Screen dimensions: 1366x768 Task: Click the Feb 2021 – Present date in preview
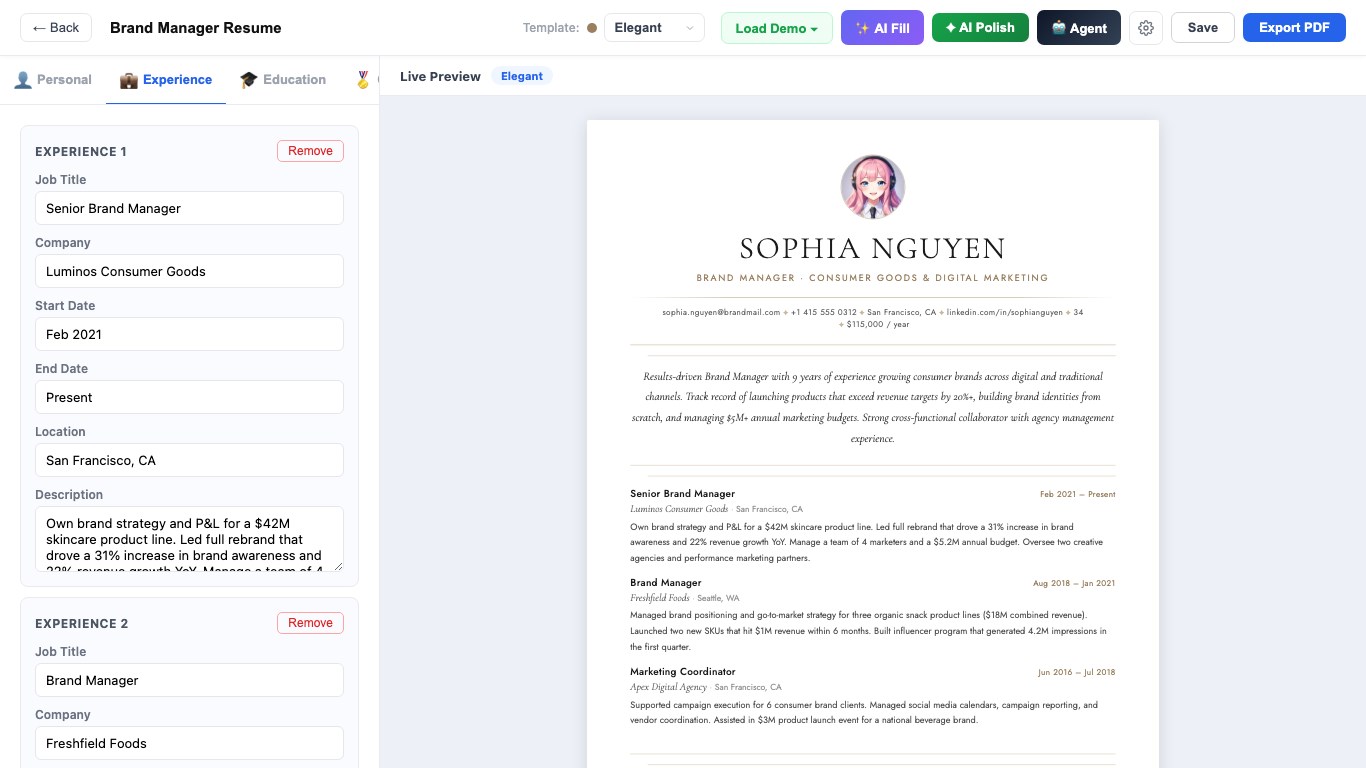click(1077, 494)
